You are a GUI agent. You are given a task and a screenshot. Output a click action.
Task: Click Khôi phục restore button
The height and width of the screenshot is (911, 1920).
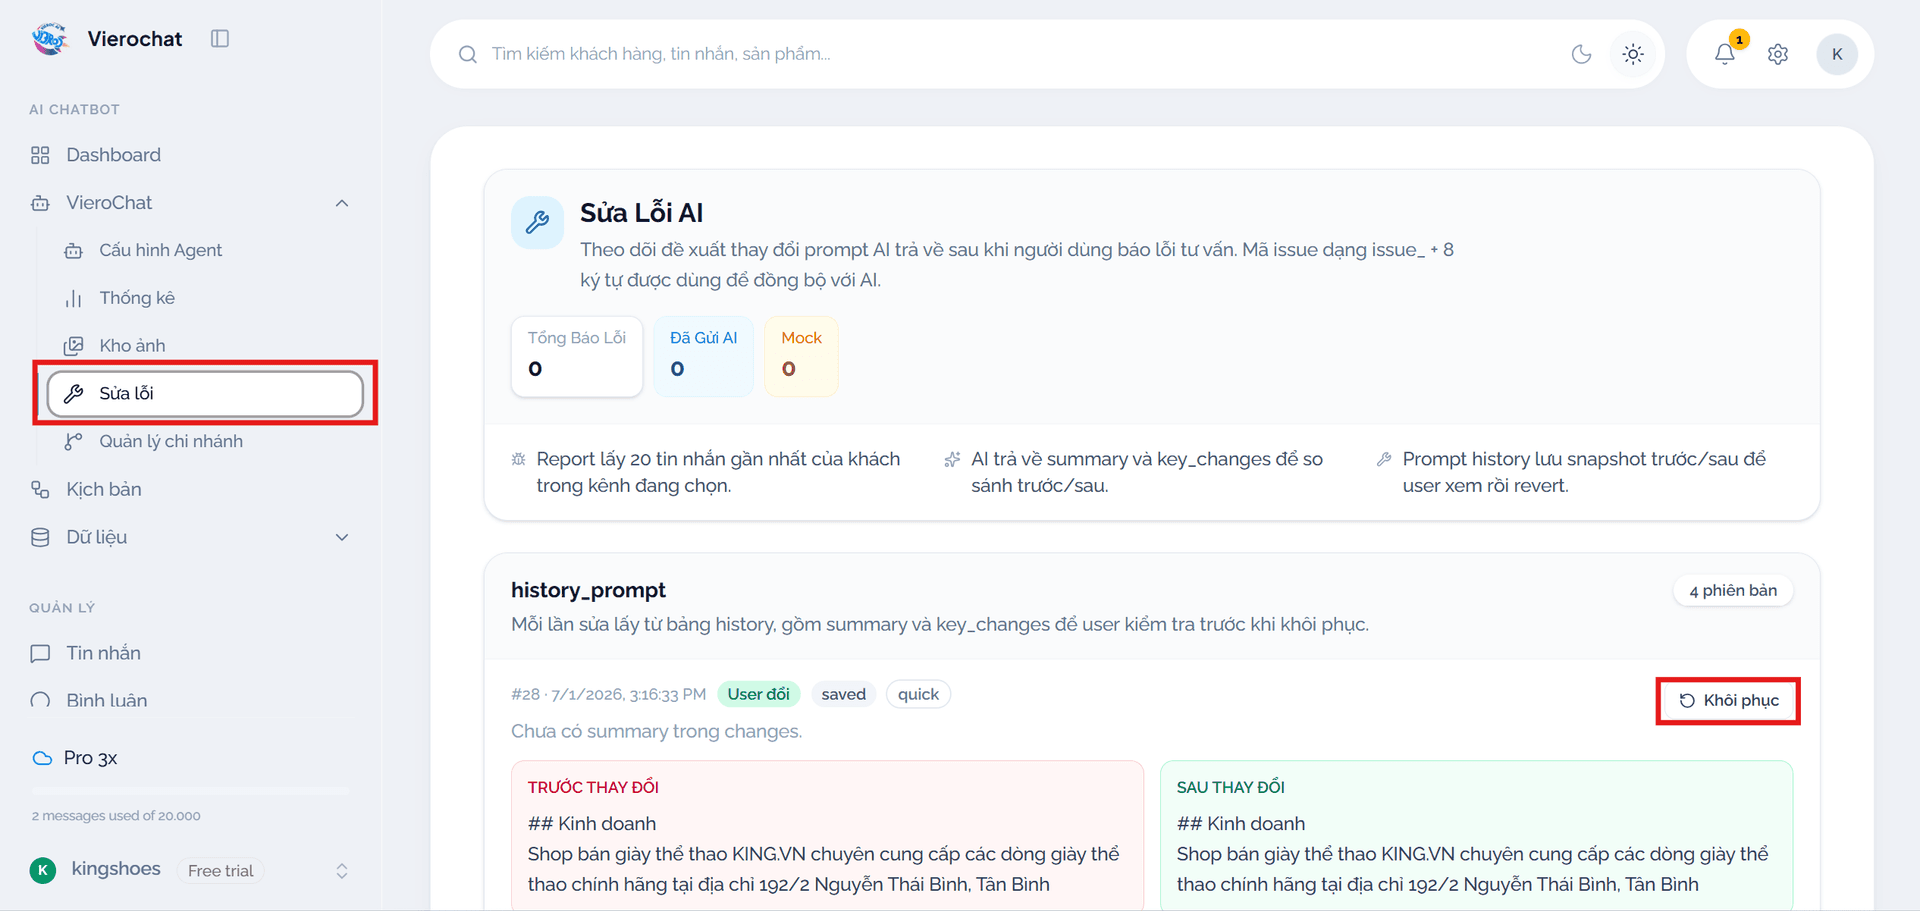click(1729, 701)
